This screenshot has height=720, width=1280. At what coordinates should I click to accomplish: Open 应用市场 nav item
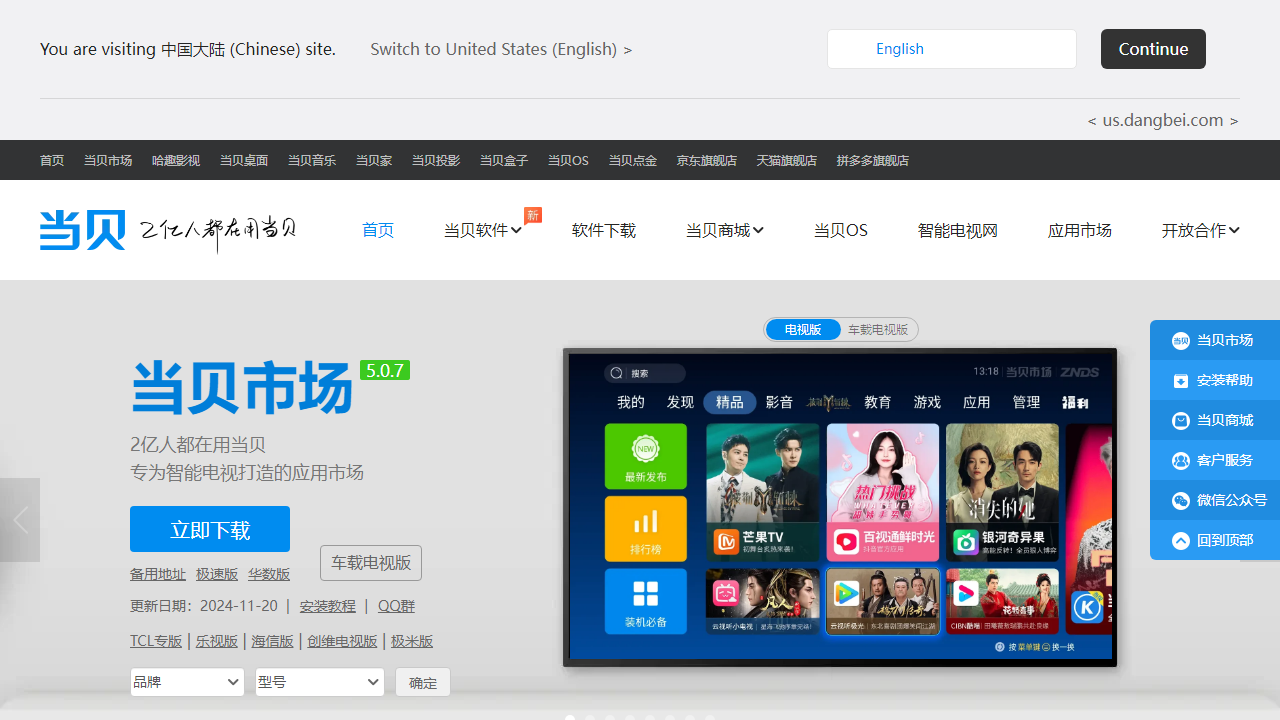[x=1080, y=230]
